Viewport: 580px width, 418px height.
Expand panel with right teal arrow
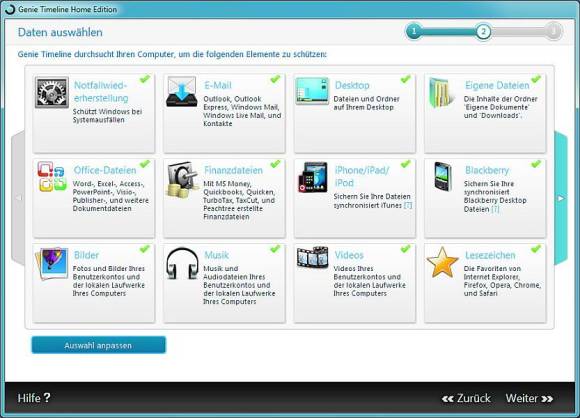coord(561,198)
